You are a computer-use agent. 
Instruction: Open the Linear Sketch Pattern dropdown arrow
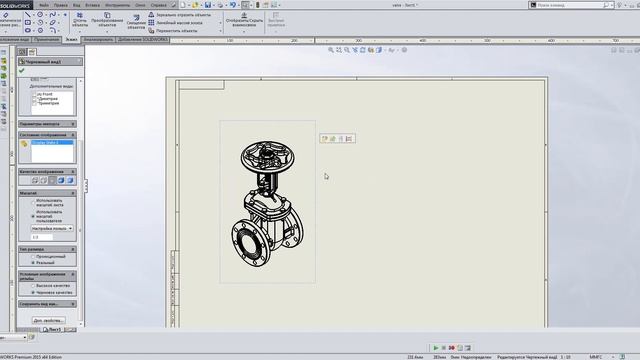tap(220, 23)
